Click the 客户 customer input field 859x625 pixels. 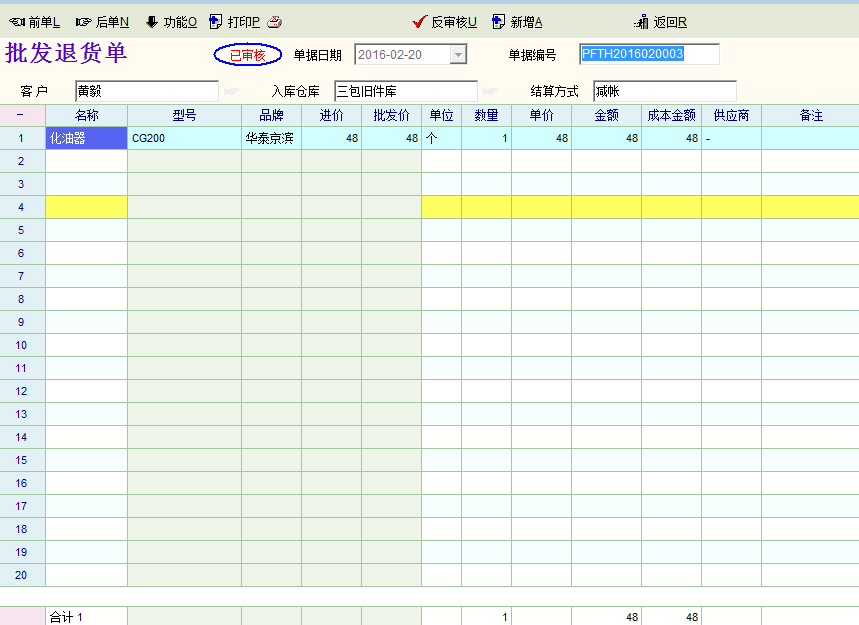(x=146, y=91)
